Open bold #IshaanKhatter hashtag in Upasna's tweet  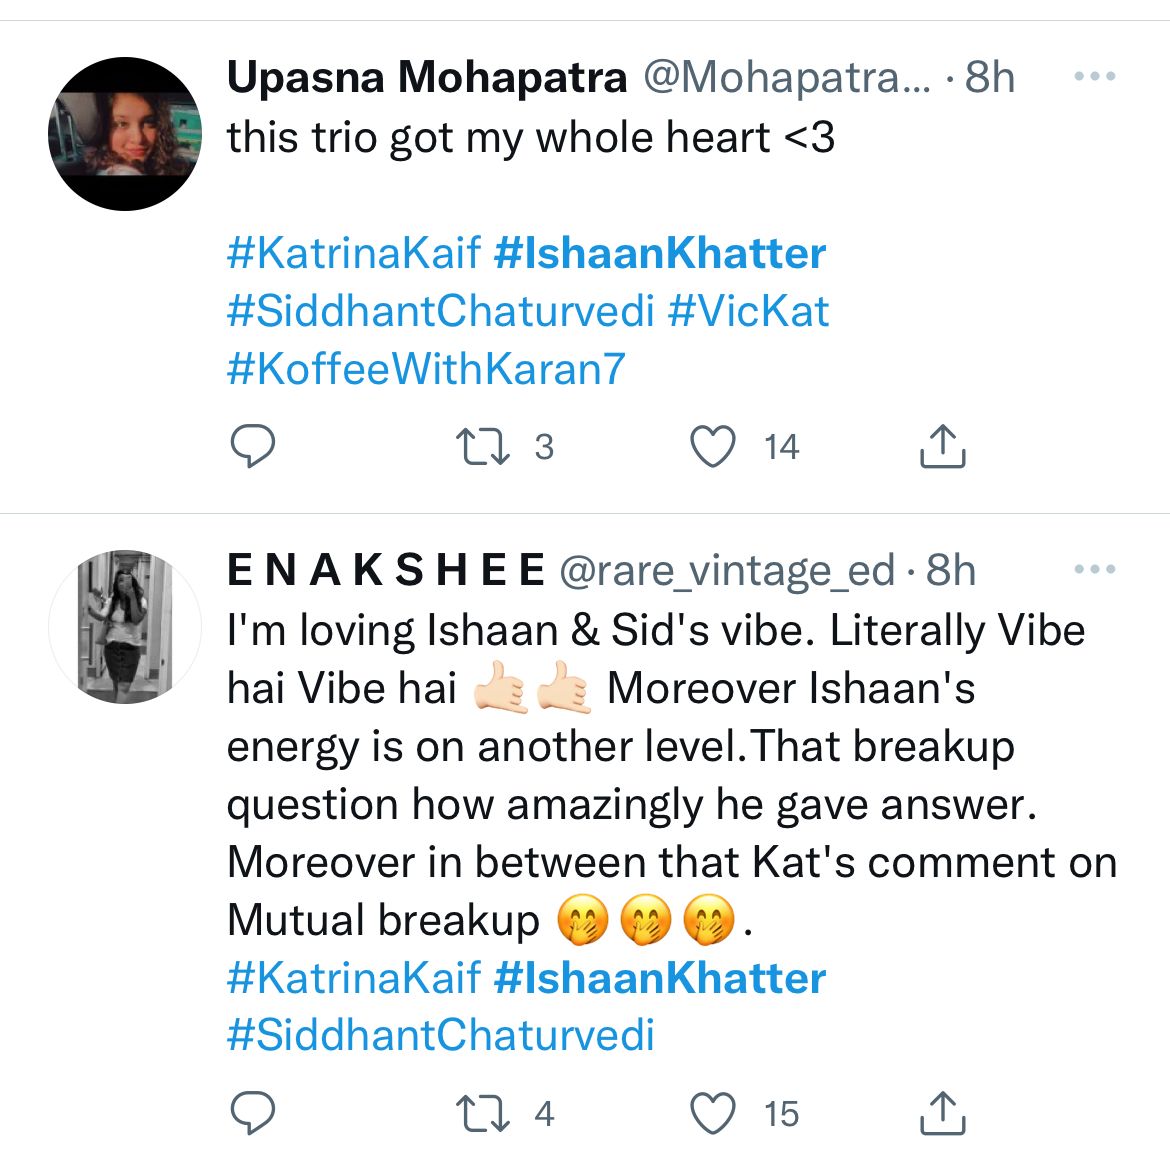point(660,253)
